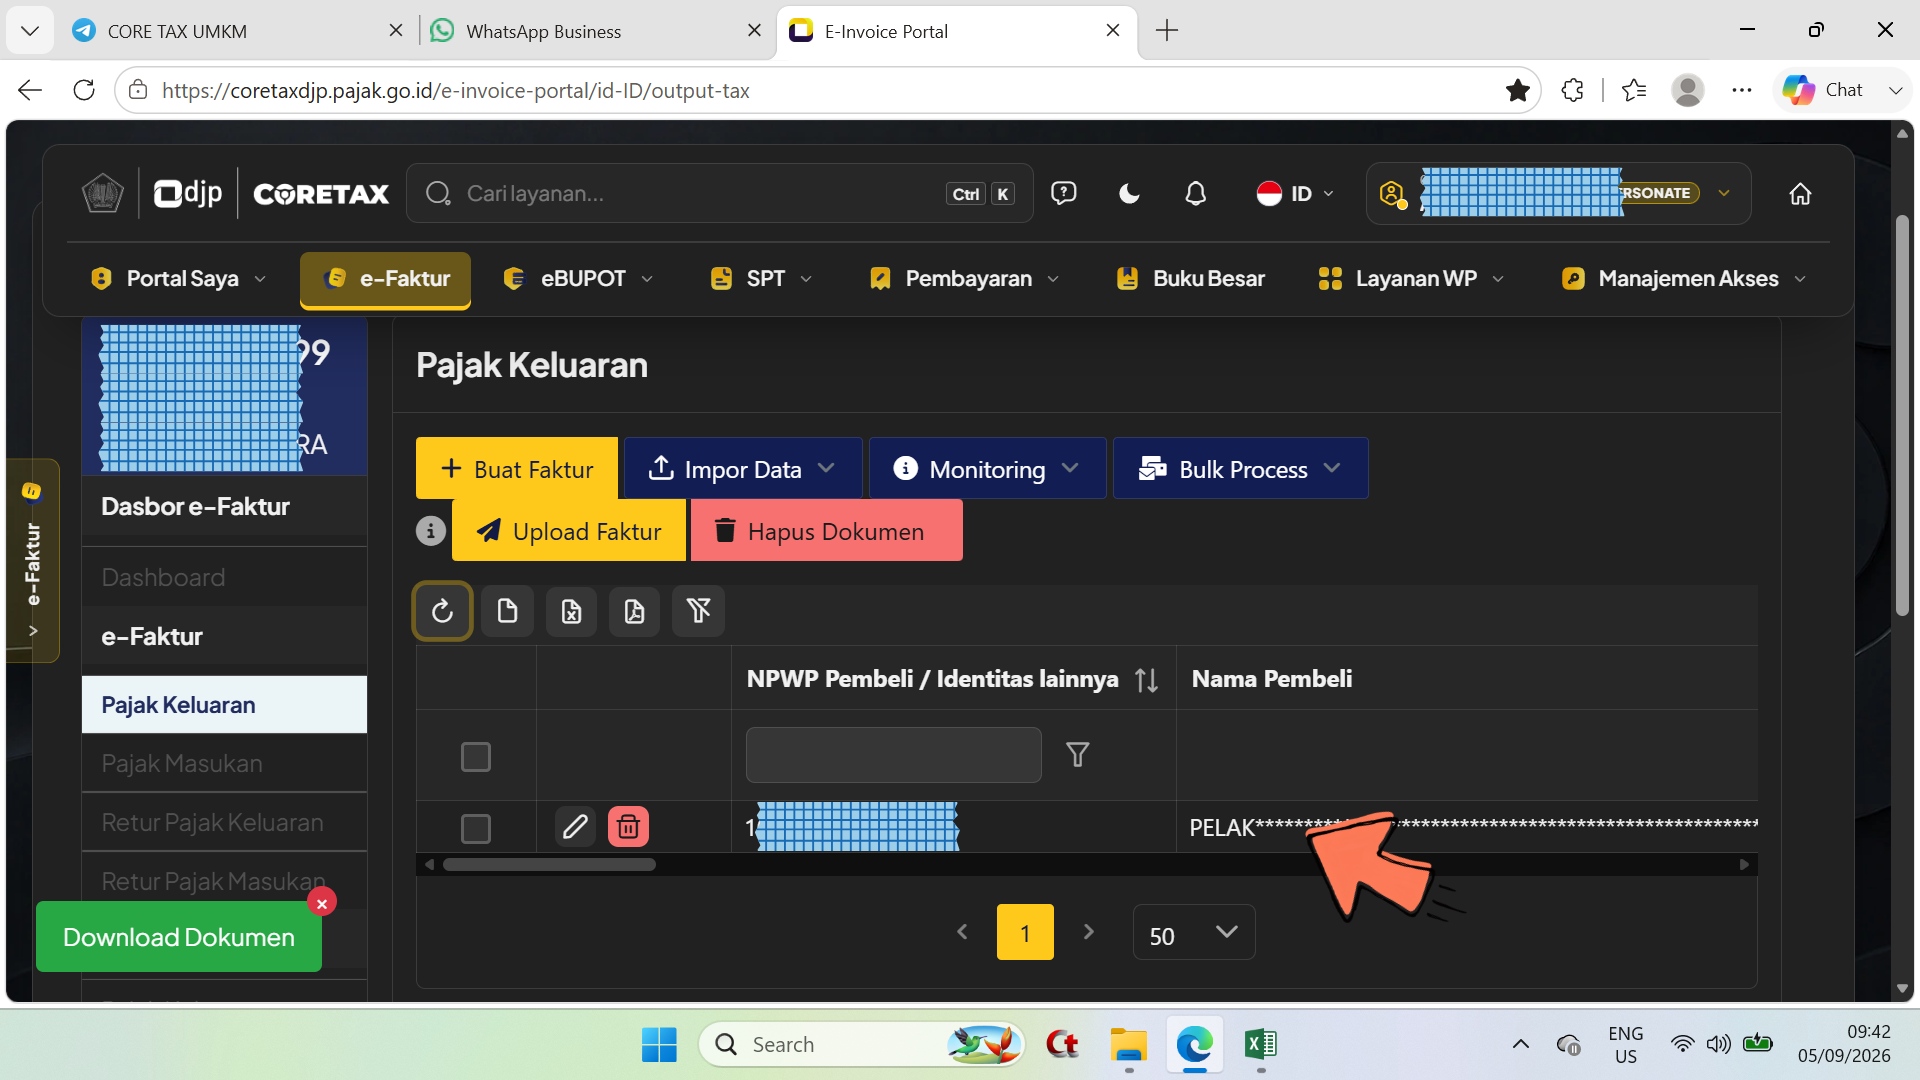Open rows-per-page dropdown showing 50
This screenshot has height=1080, width=1920.
(1194, 933)
